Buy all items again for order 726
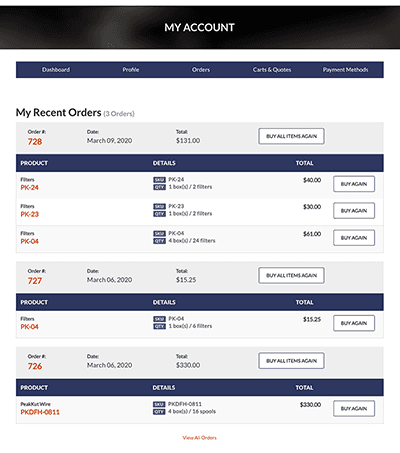 [291, 361]
